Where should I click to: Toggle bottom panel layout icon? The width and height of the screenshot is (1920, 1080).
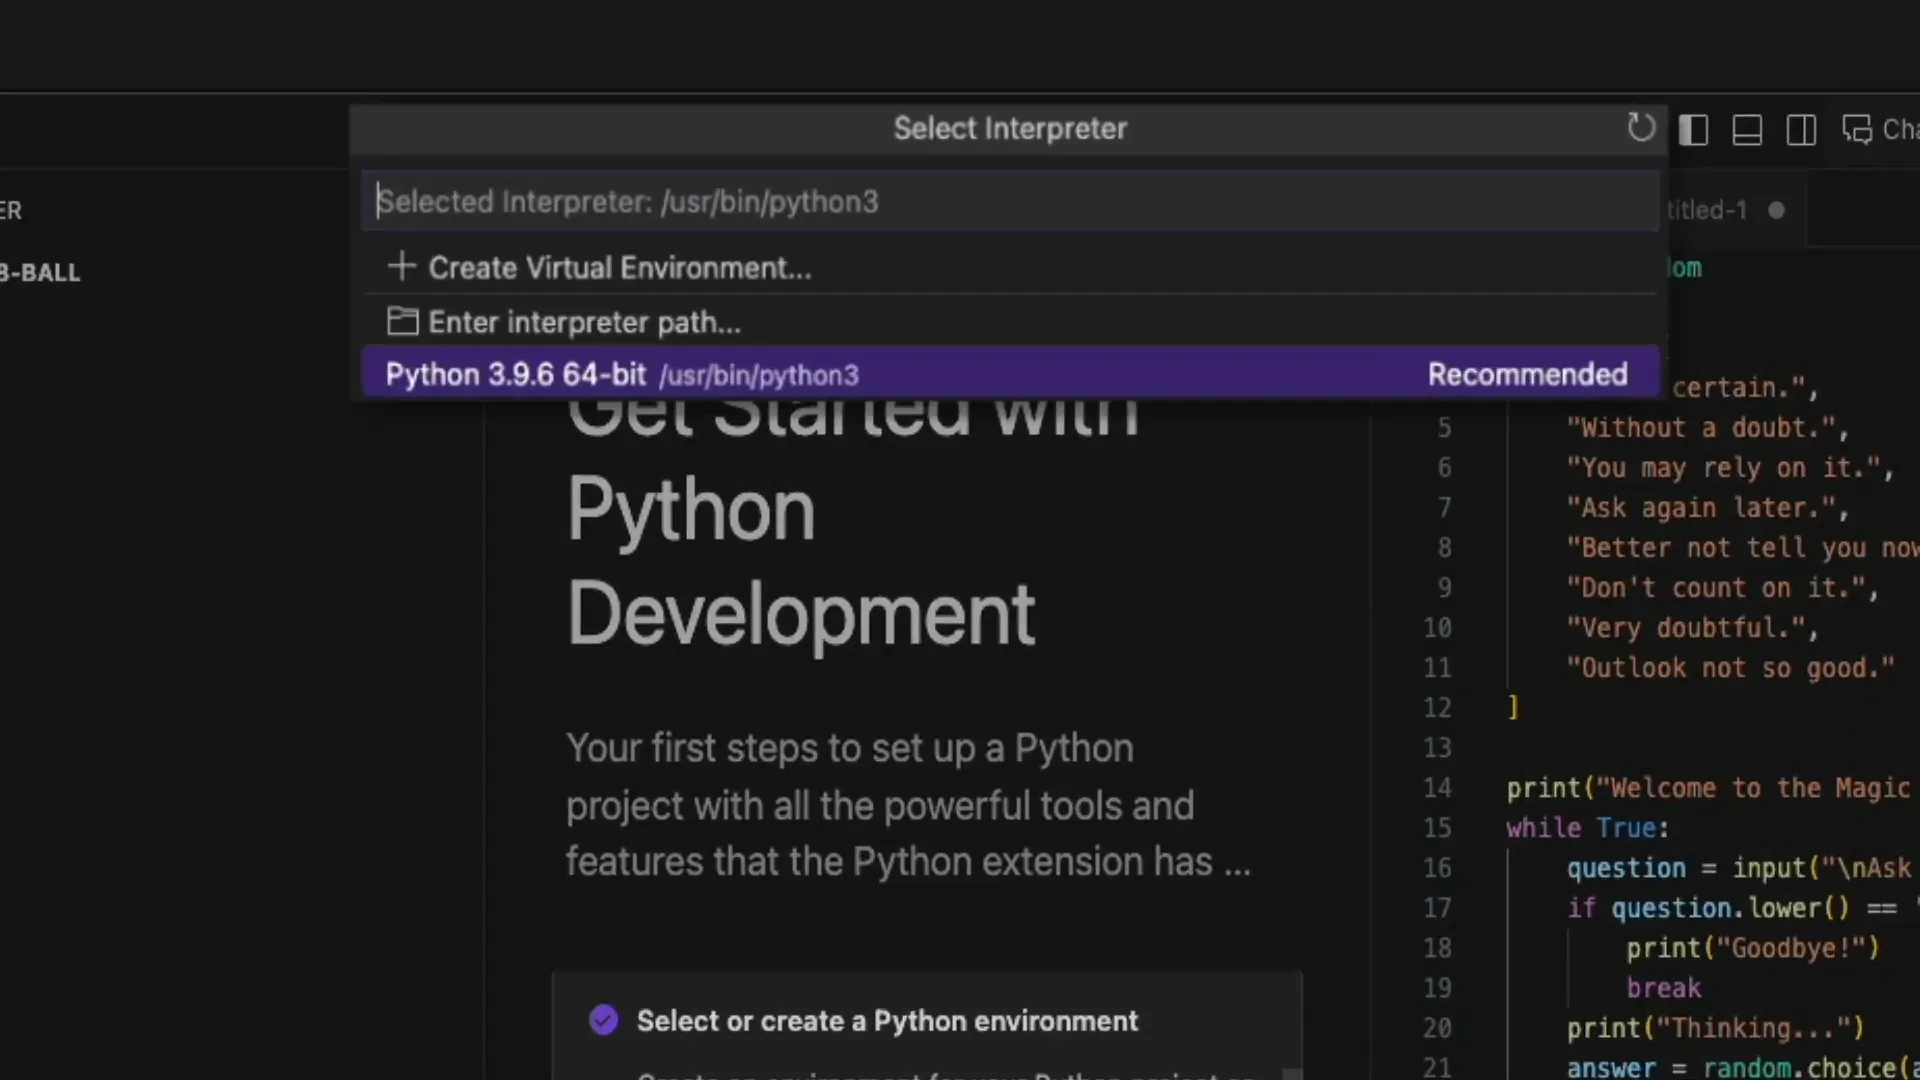pos(1747,130)
